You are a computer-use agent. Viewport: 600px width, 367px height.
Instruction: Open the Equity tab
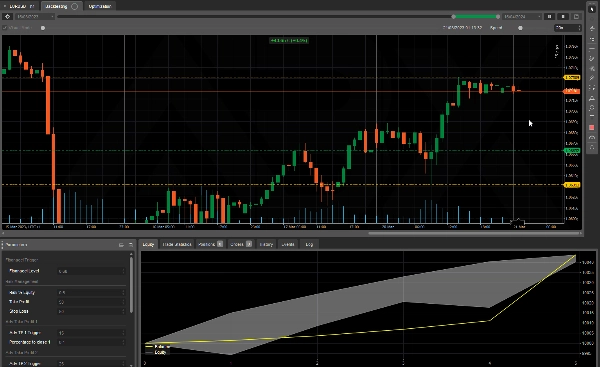tap(148, 244)
